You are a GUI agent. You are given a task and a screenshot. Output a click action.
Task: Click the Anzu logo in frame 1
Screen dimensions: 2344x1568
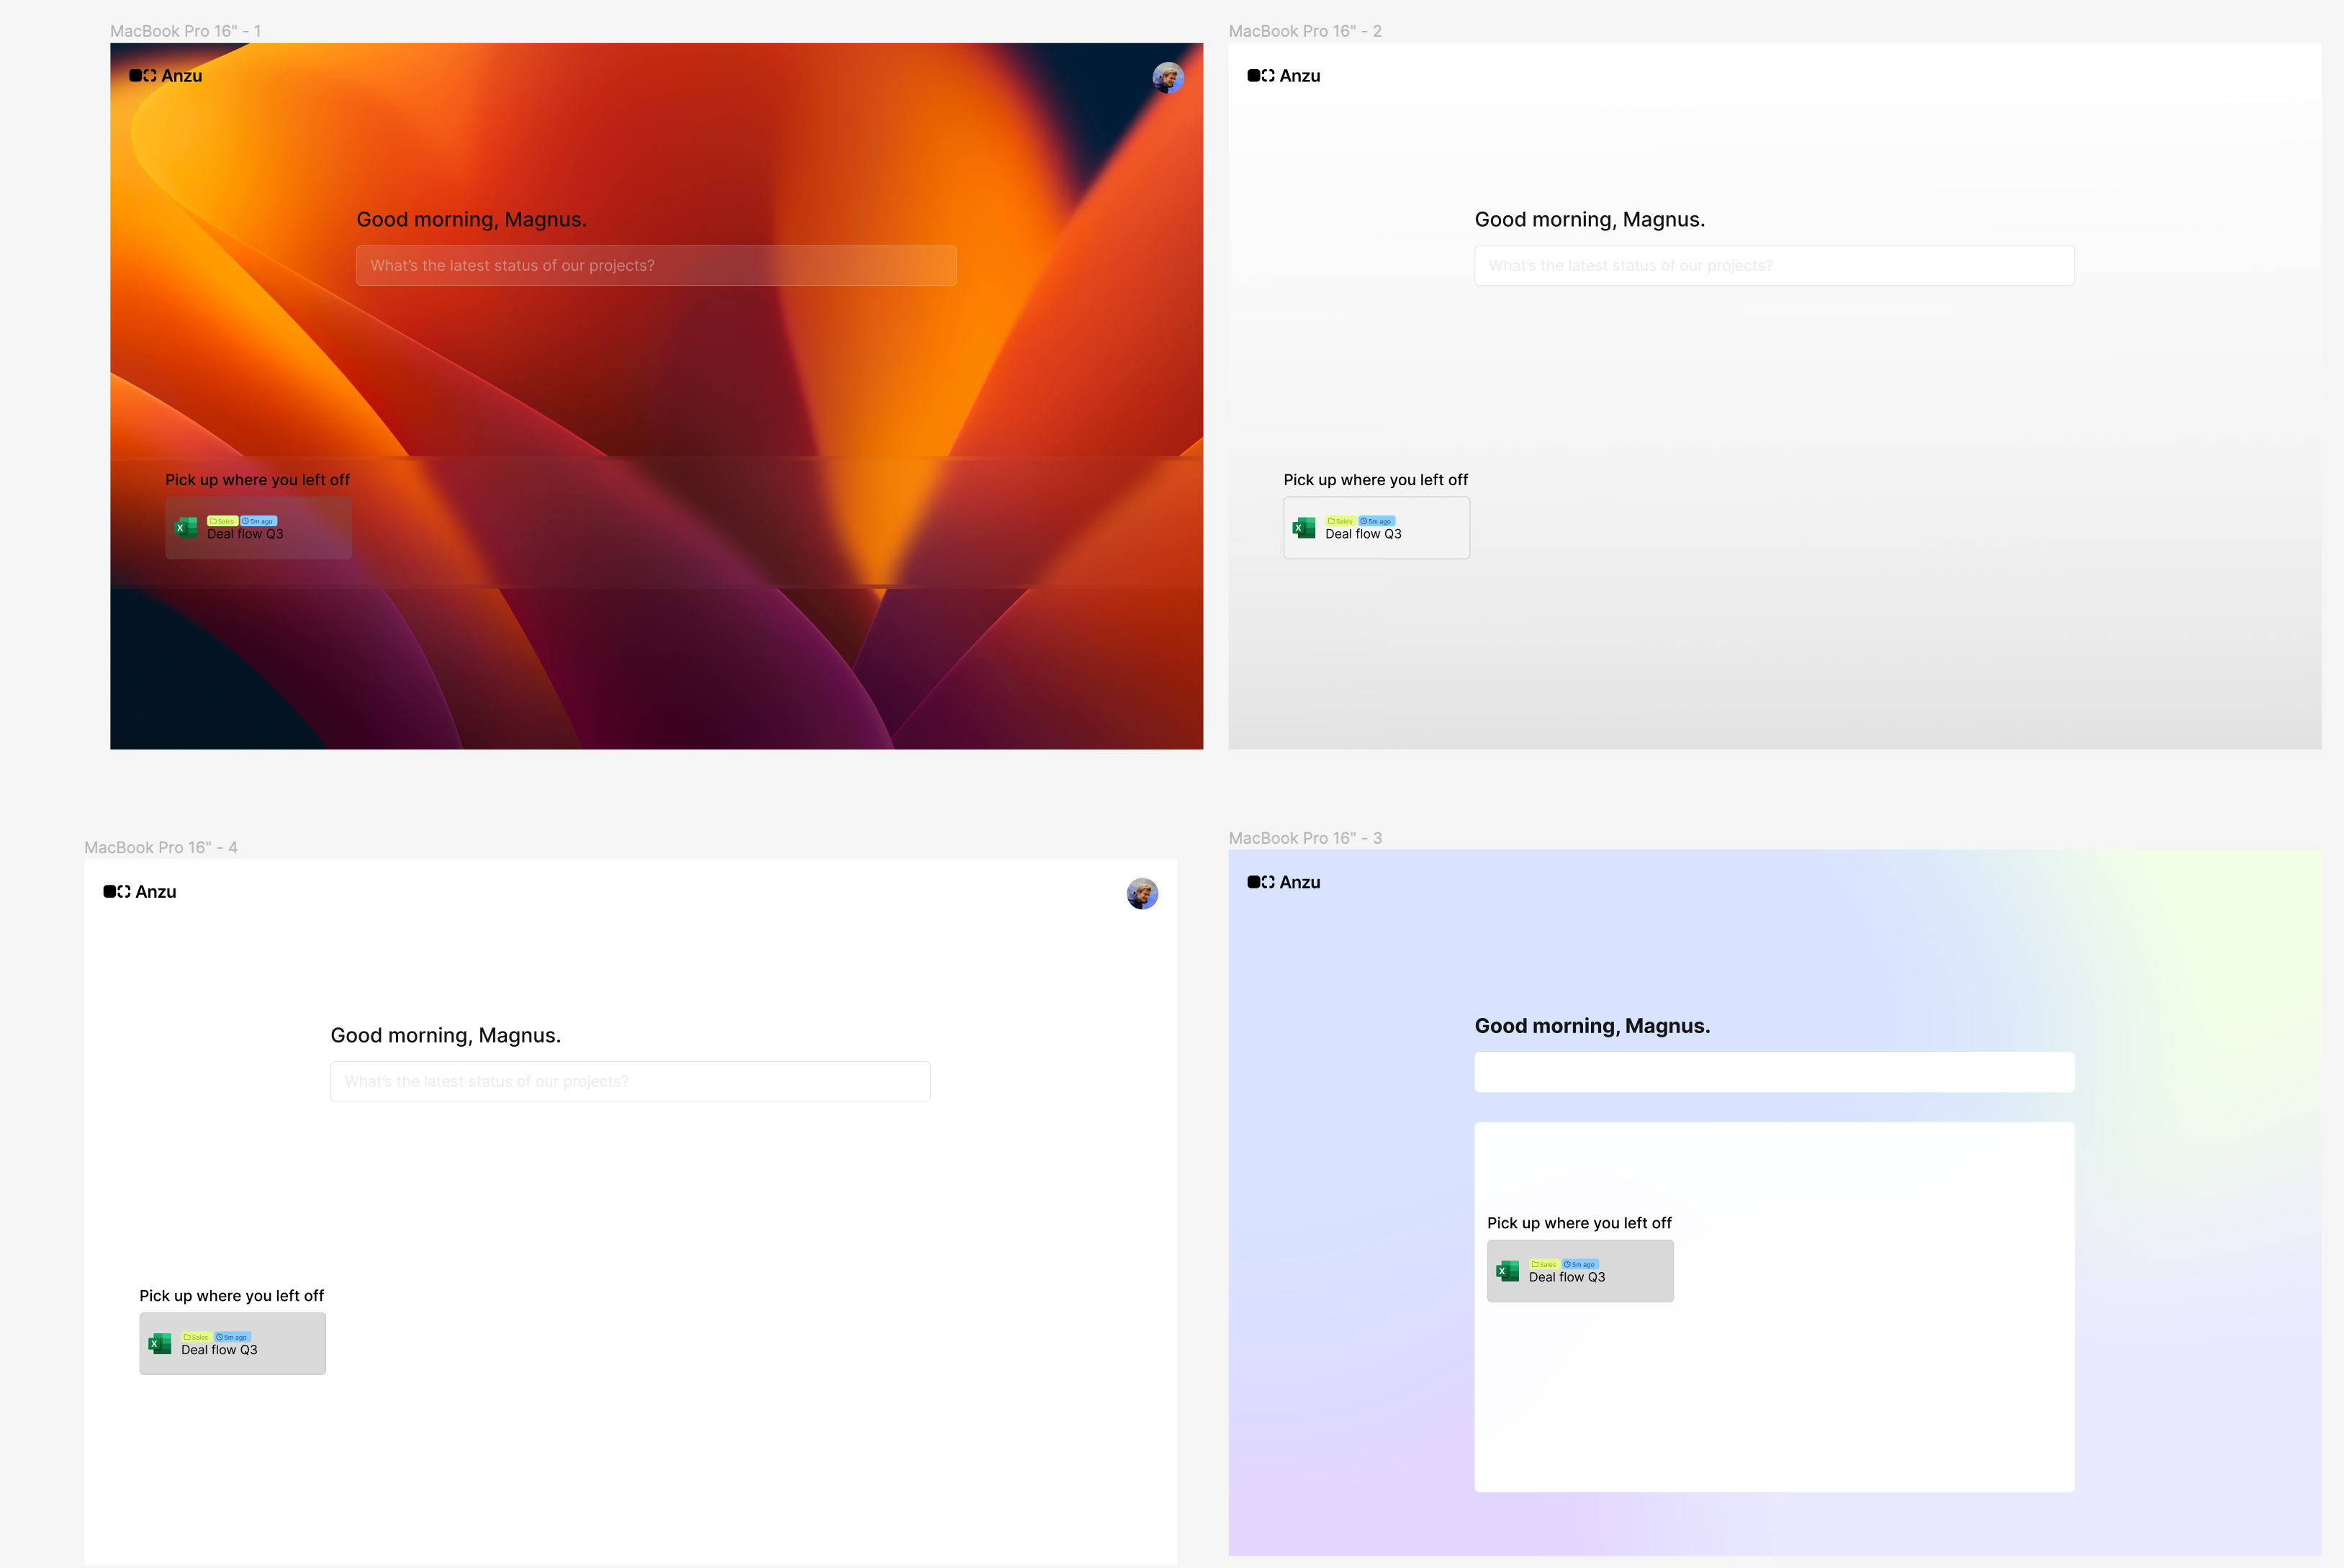click(x=166, y=76)
